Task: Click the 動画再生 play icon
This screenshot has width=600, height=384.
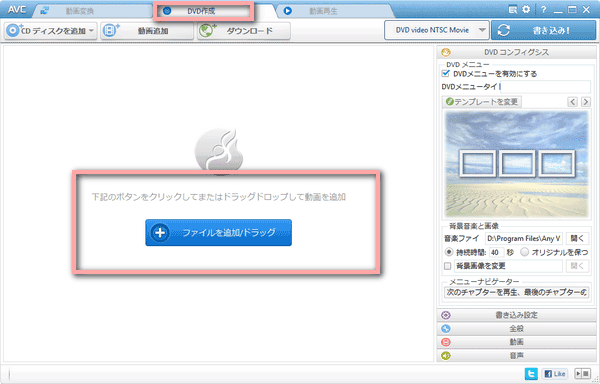Action: point(288,11)
